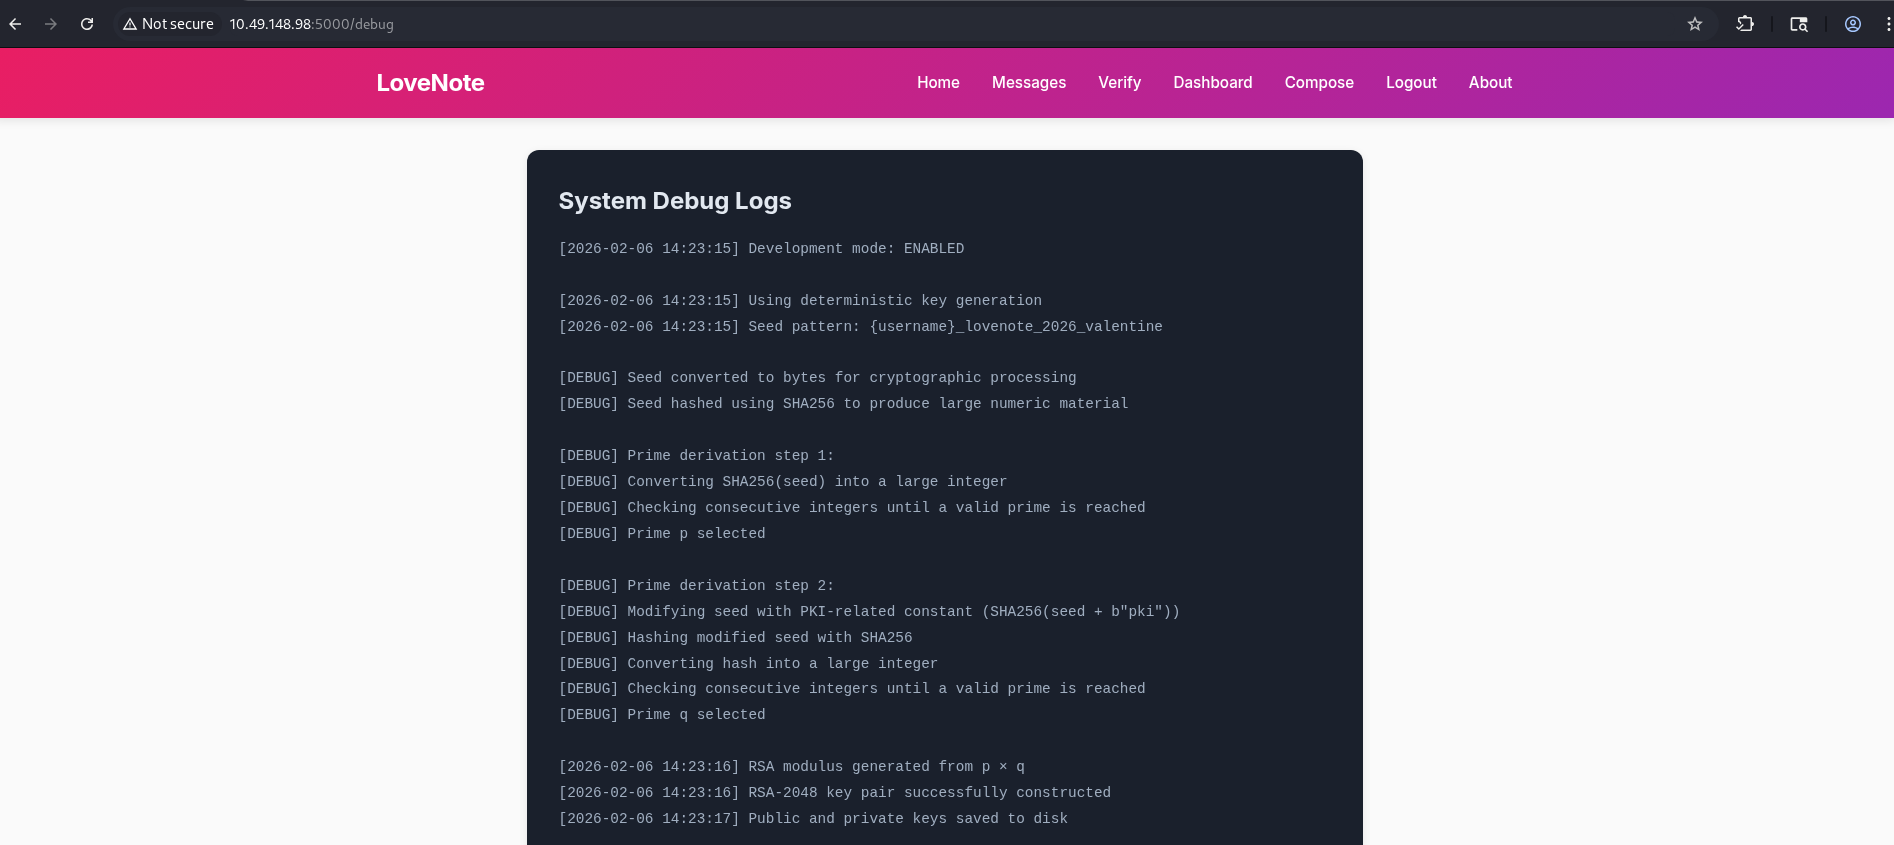
Task: Click Logout in the navbar
Action: (1410, 83)
